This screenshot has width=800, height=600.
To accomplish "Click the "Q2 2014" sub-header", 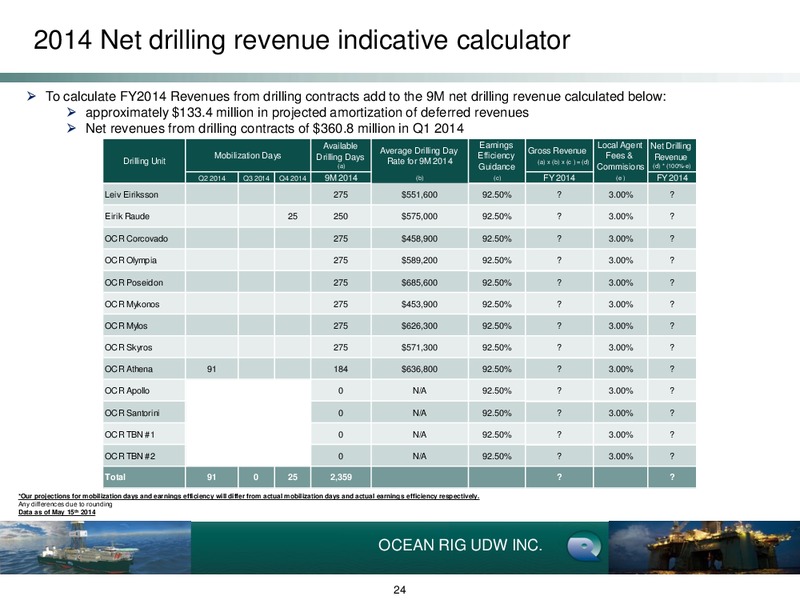I will point(212,178).
